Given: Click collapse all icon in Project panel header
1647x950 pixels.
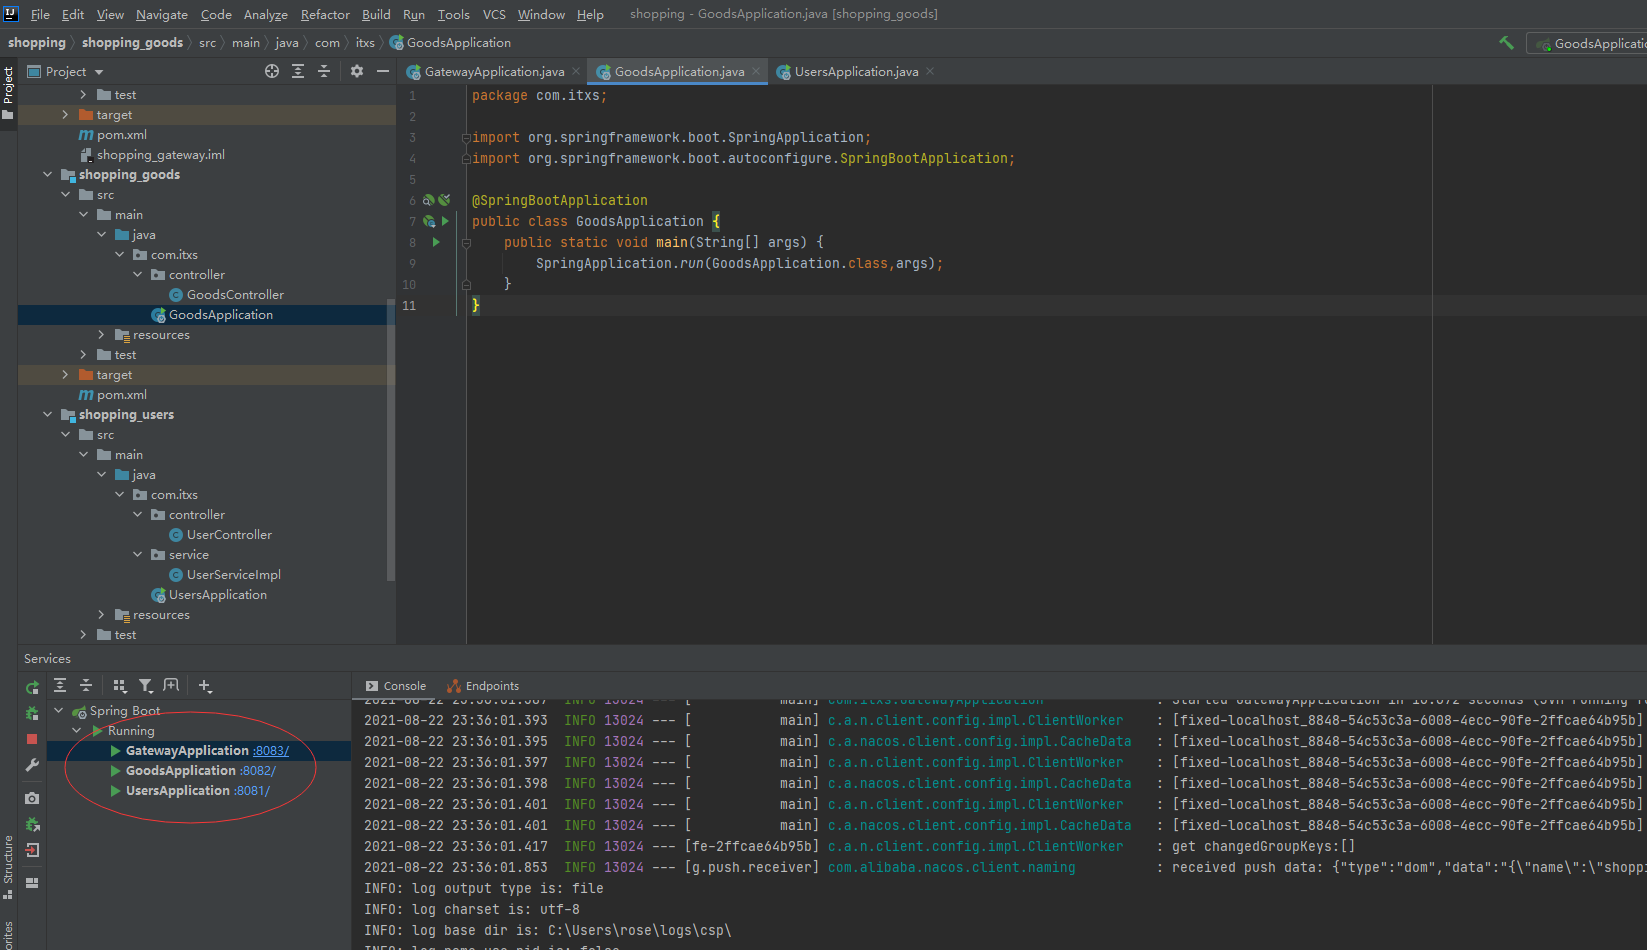Looking at the screenshot, I should coord(324,71).
